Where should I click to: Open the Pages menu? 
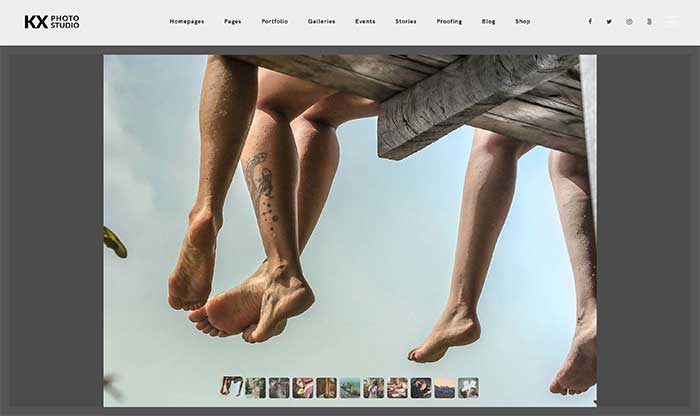[x=232, y=21]
